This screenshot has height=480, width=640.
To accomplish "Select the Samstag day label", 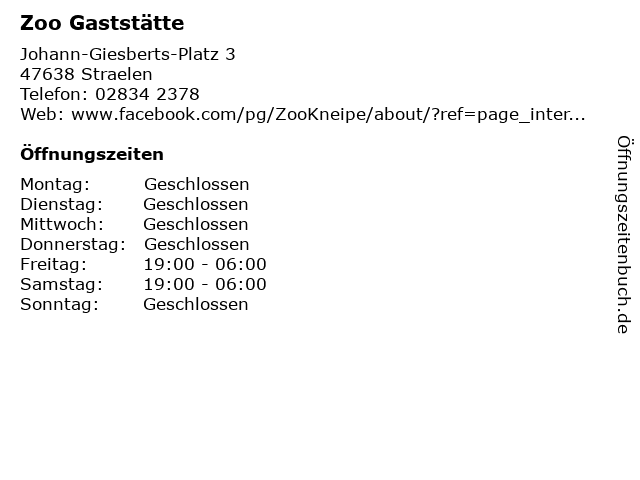I will tap(62, 284).
